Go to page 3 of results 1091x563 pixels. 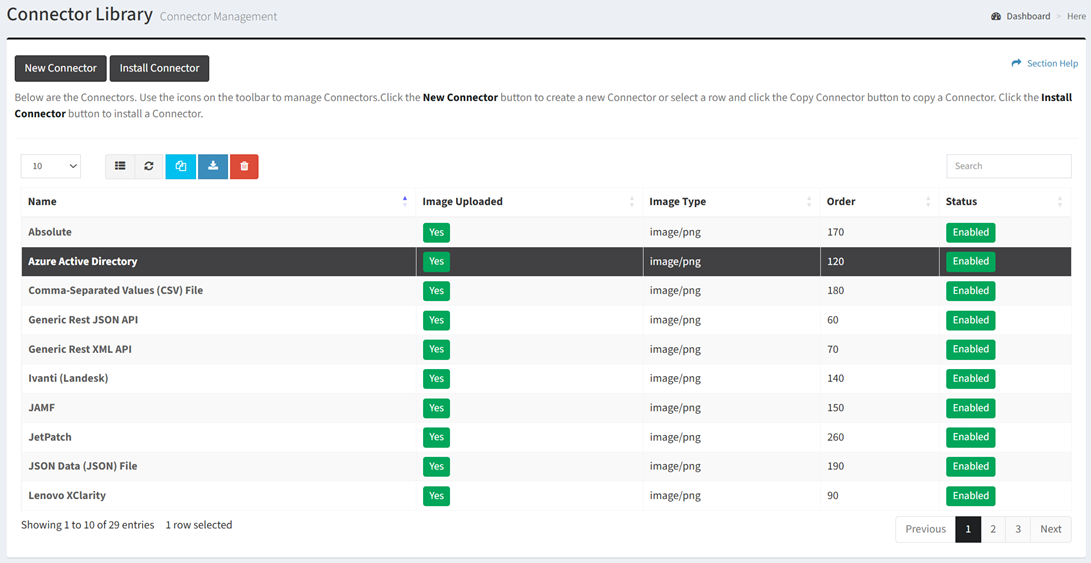[x=1018, y=529]
